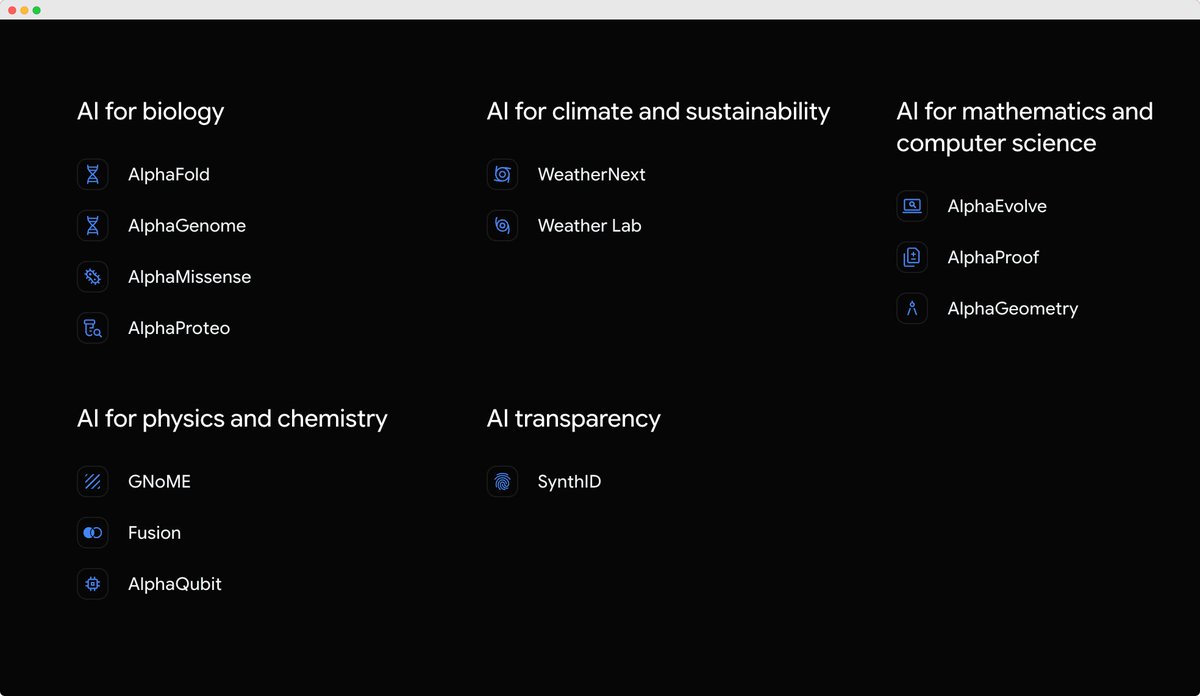Image resolution: width=1200 pixels, height=696 pixels.
Task: Open the SynthID link
Action: pyautogui.click(x=570, y=481)
